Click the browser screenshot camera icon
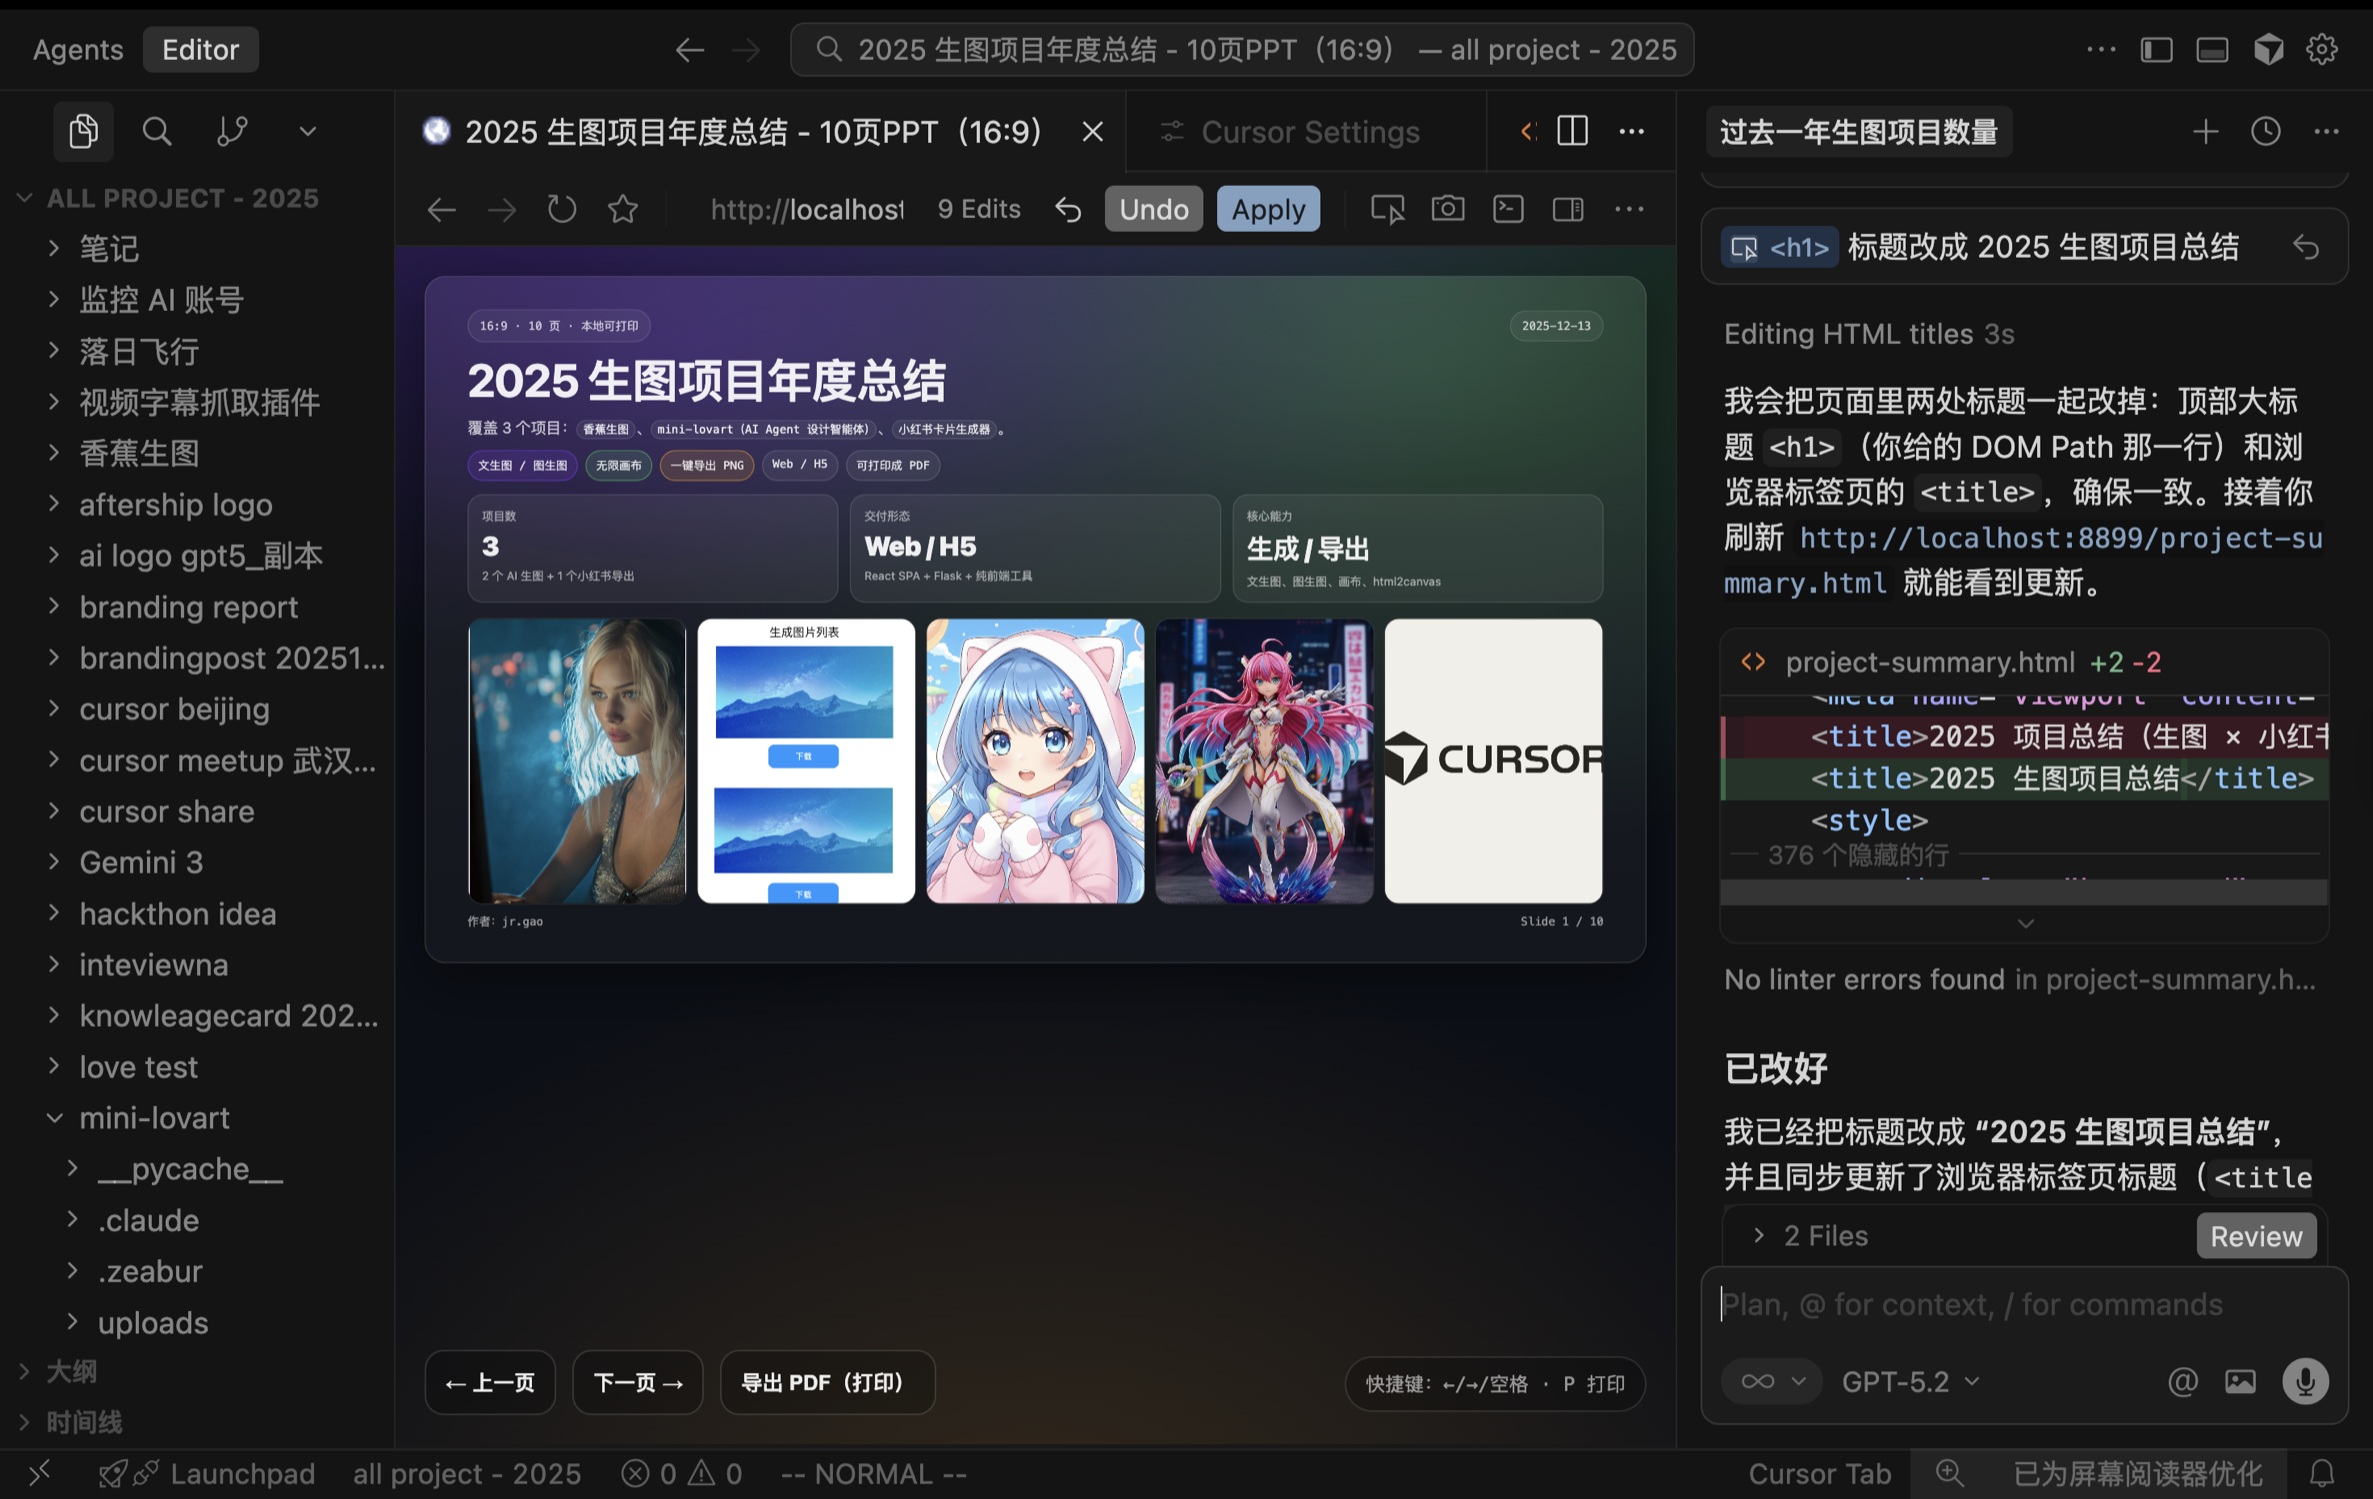Viewport: 2373px width, 1499px height. [x=1447, y=208]
